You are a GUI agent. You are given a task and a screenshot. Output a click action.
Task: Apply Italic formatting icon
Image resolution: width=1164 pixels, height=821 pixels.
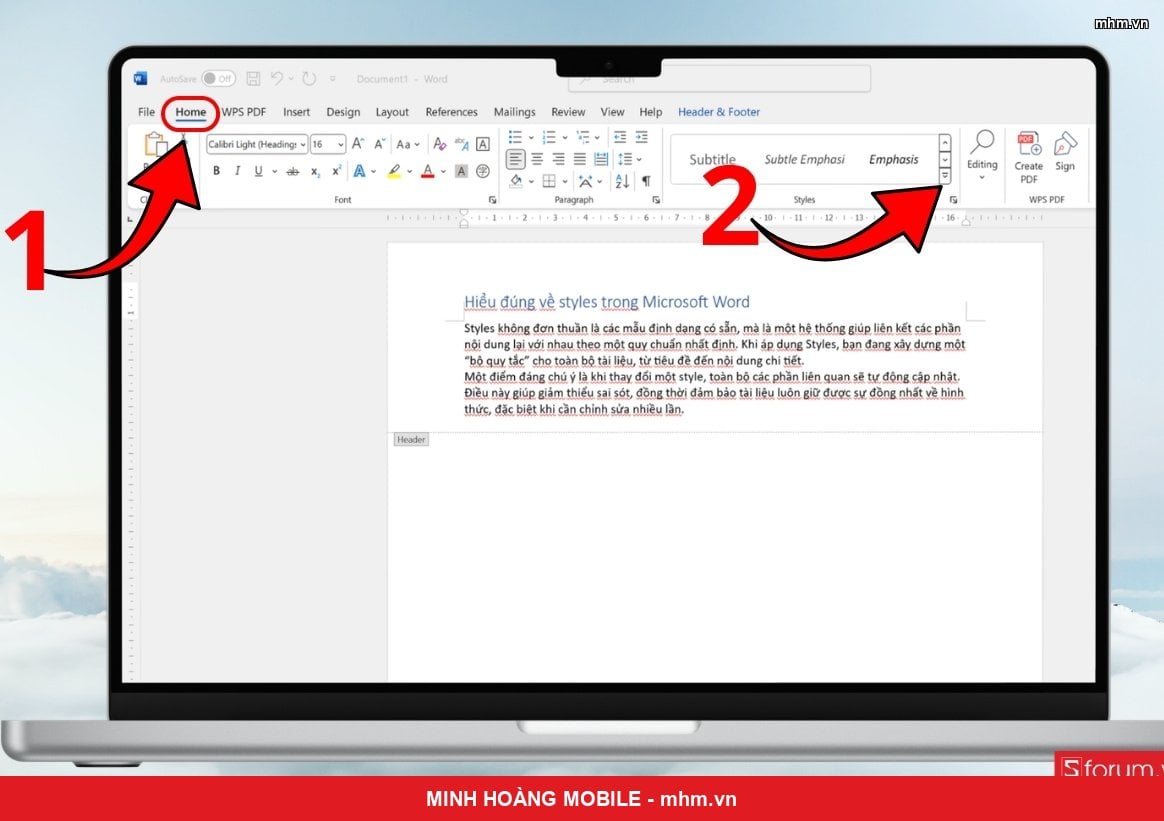click(237, 171)
